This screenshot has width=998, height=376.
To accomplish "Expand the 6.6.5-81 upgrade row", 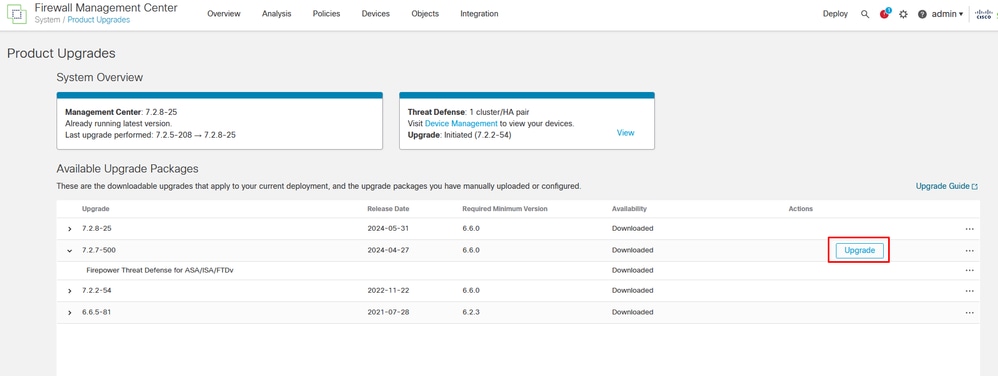I will pyautogui.click(x=69, y=312).
